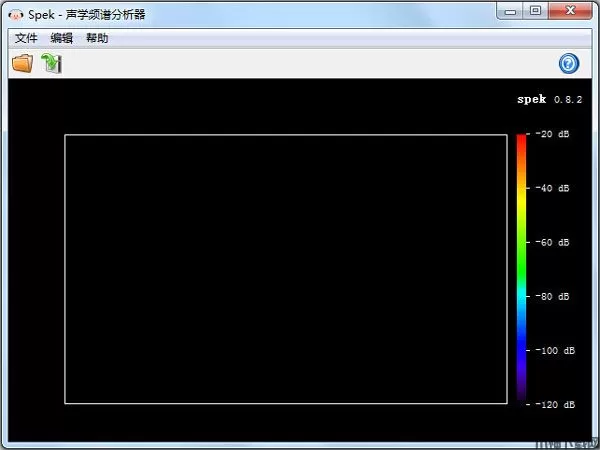This screenshot has height=450, width=600.
Task: Click the 0.8.2 version number
Action: [x=568, y=100]
